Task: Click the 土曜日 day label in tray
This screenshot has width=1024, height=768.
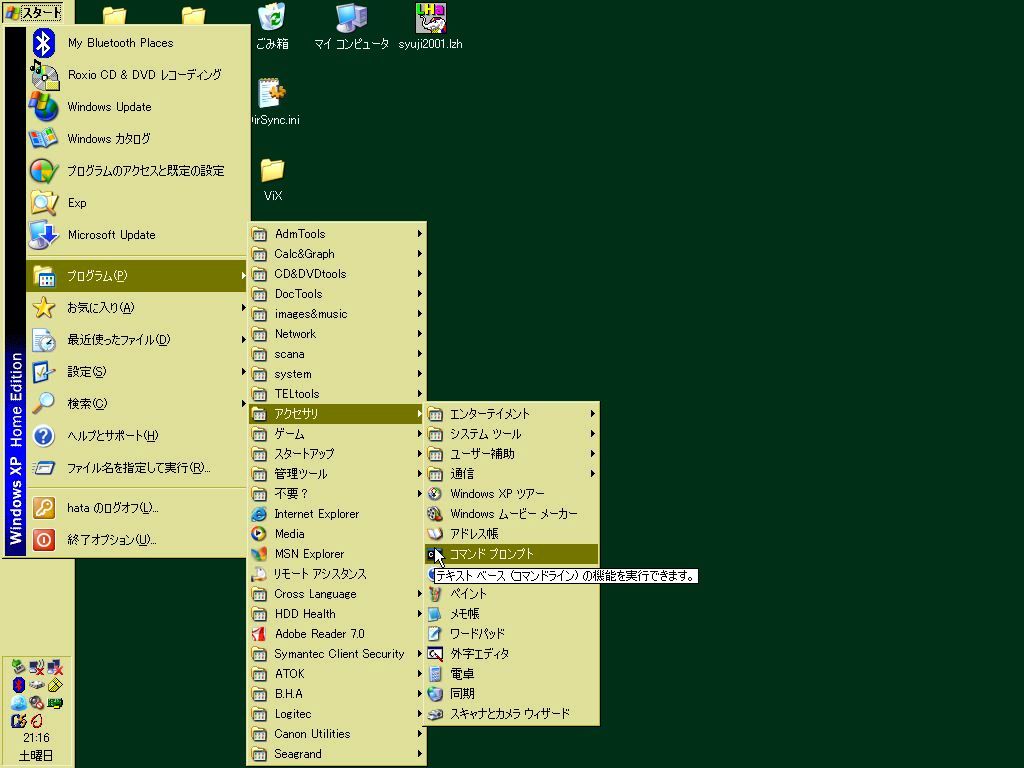Action: click(36, 756)
